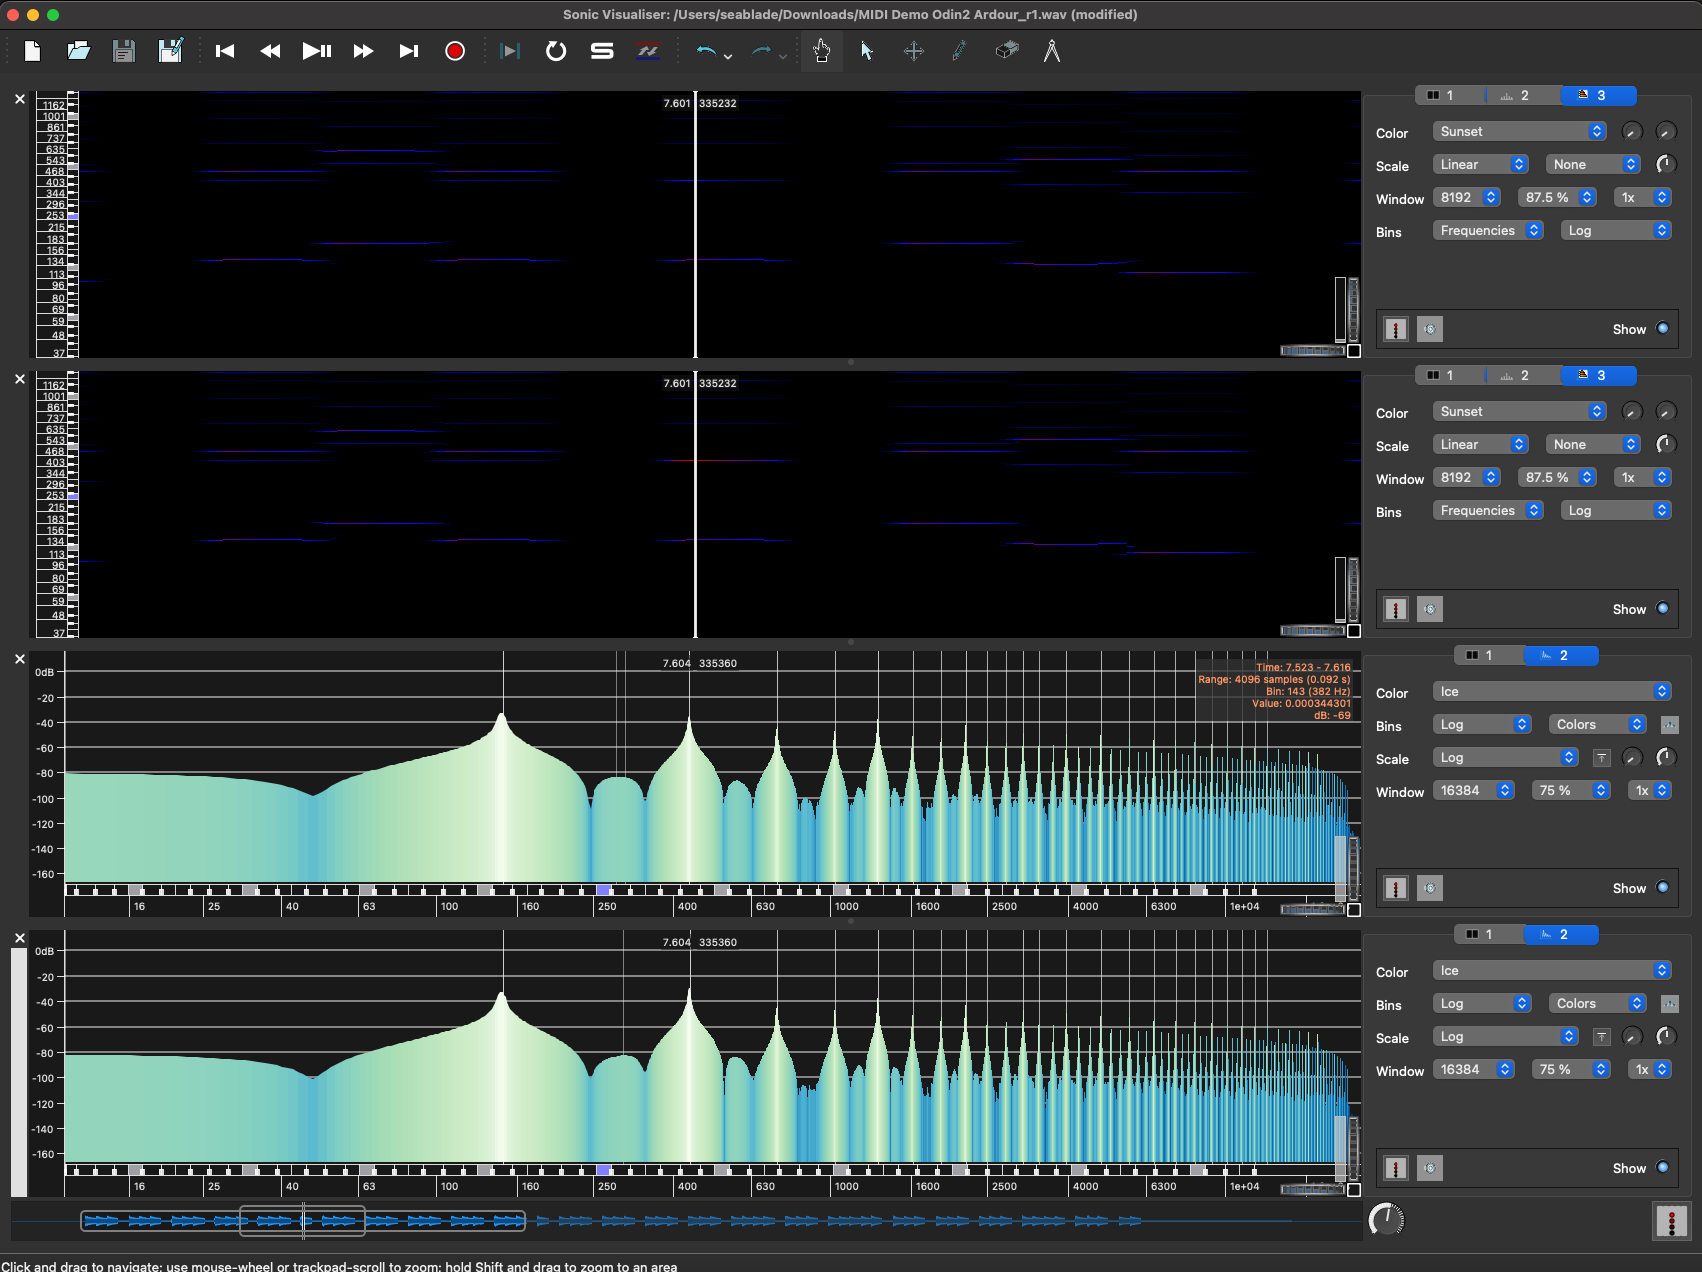
Task: Open the Sunset color dropdown in top pane
Action: coord(1518,132)
